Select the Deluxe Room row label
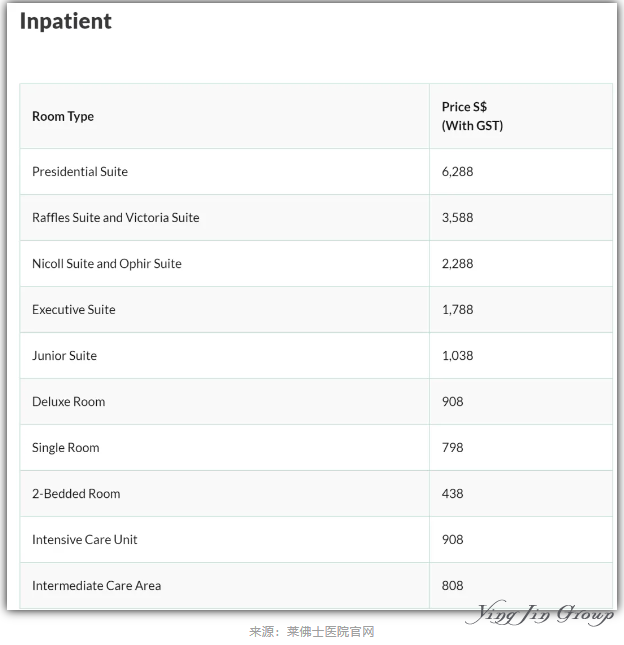Viewport: 624px width, 645px height. click(68, 402)
